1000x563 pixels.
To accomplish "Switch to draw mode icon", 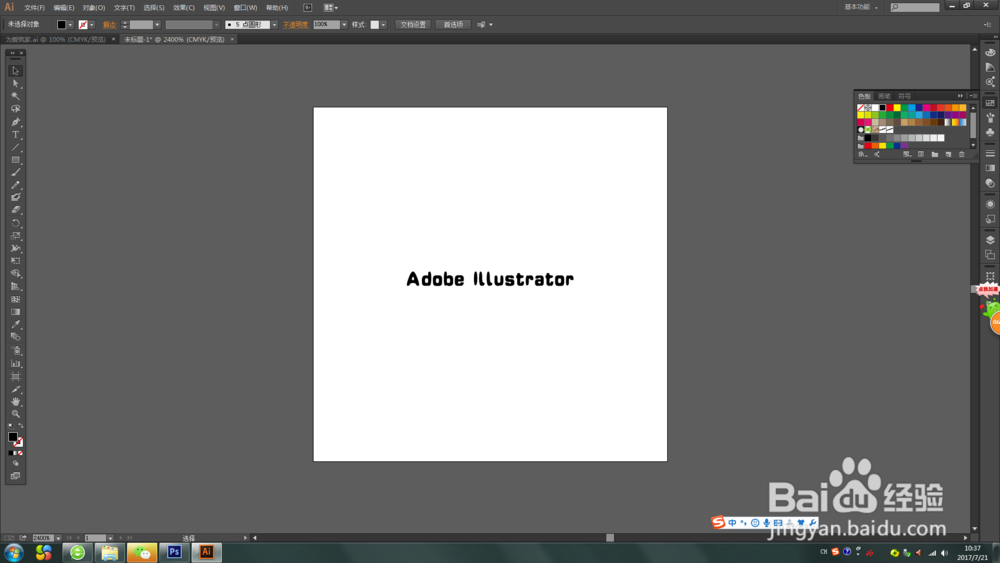I will 15,464.
